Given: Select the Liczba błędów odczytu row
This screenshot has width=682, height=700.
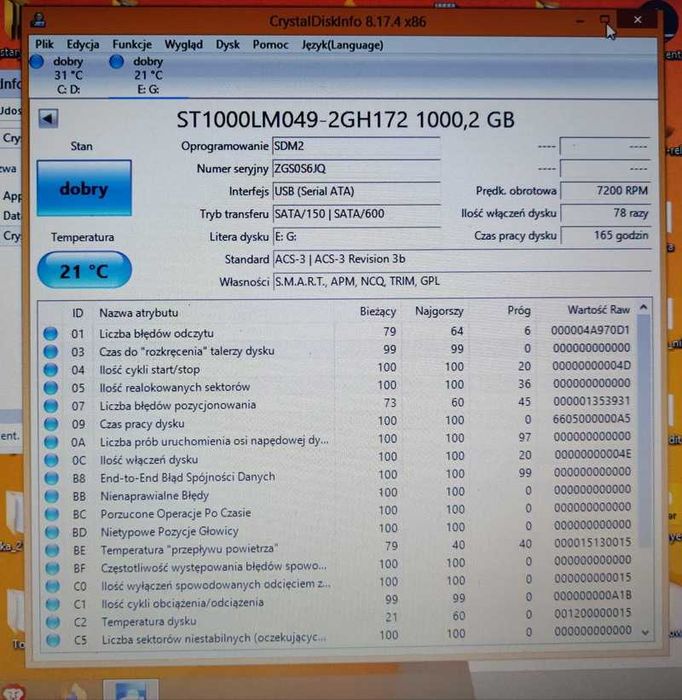Looking at the screenshot, I should [338, 332].
